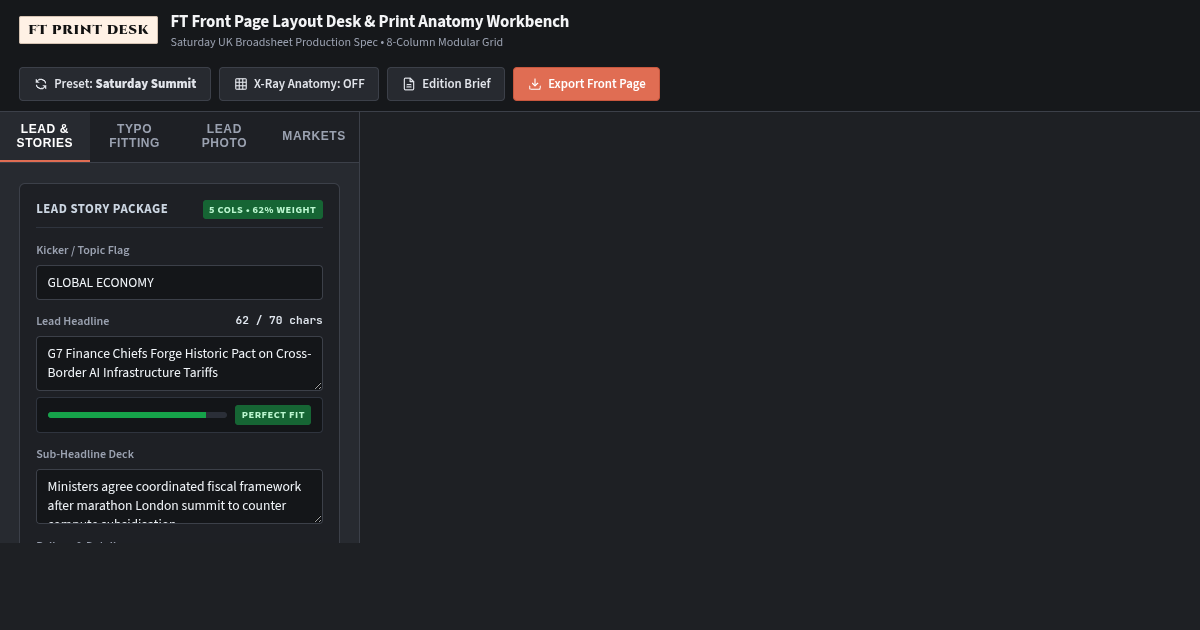Click the 5 COLS • 62% WEIGHT badge

[263, 210]
